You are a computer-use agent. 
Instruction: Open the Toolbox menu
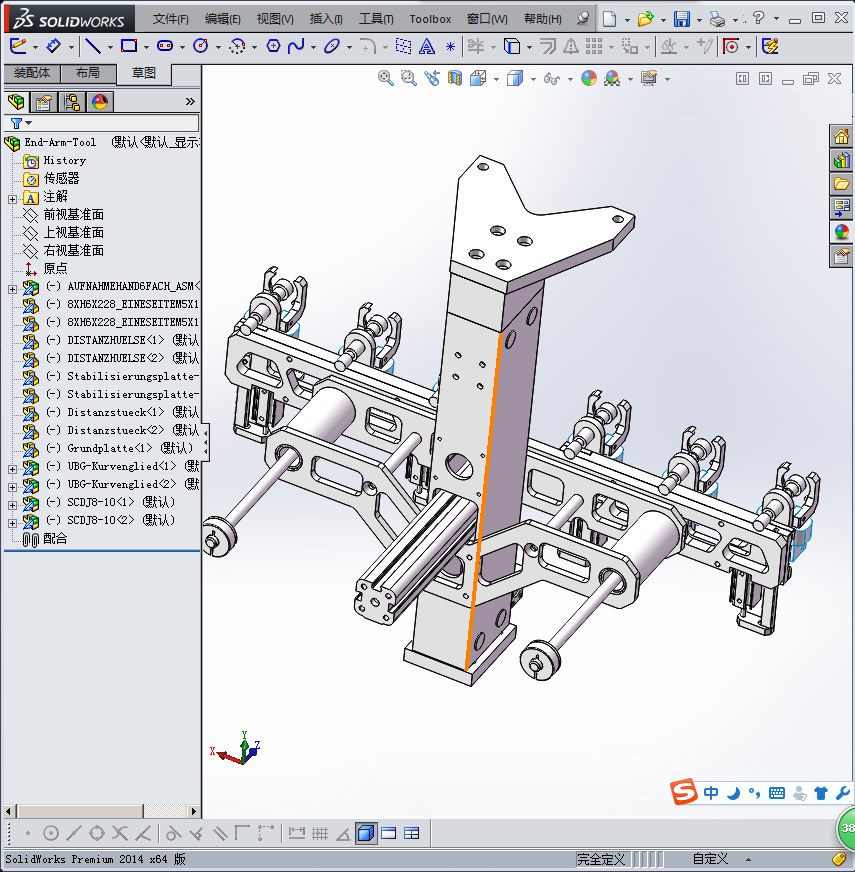point(430,19)
